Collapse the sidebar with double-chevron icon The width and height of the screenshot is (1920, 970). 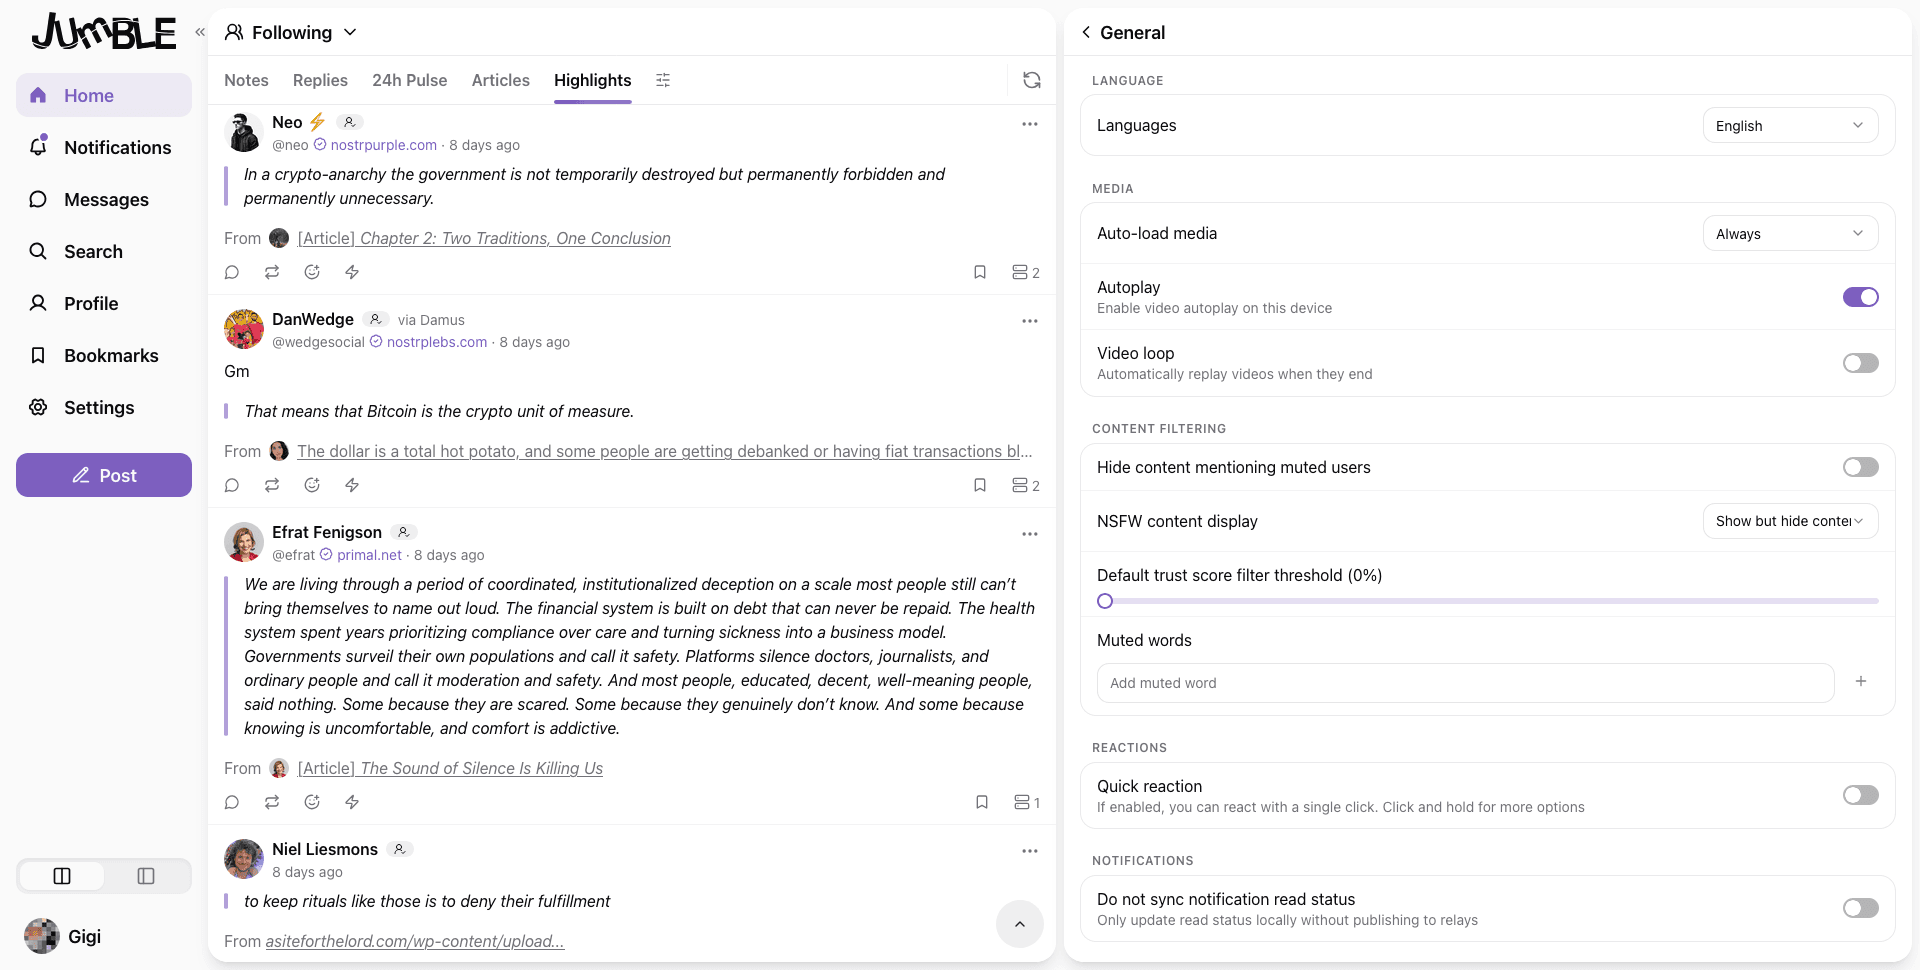coord(200,32)
